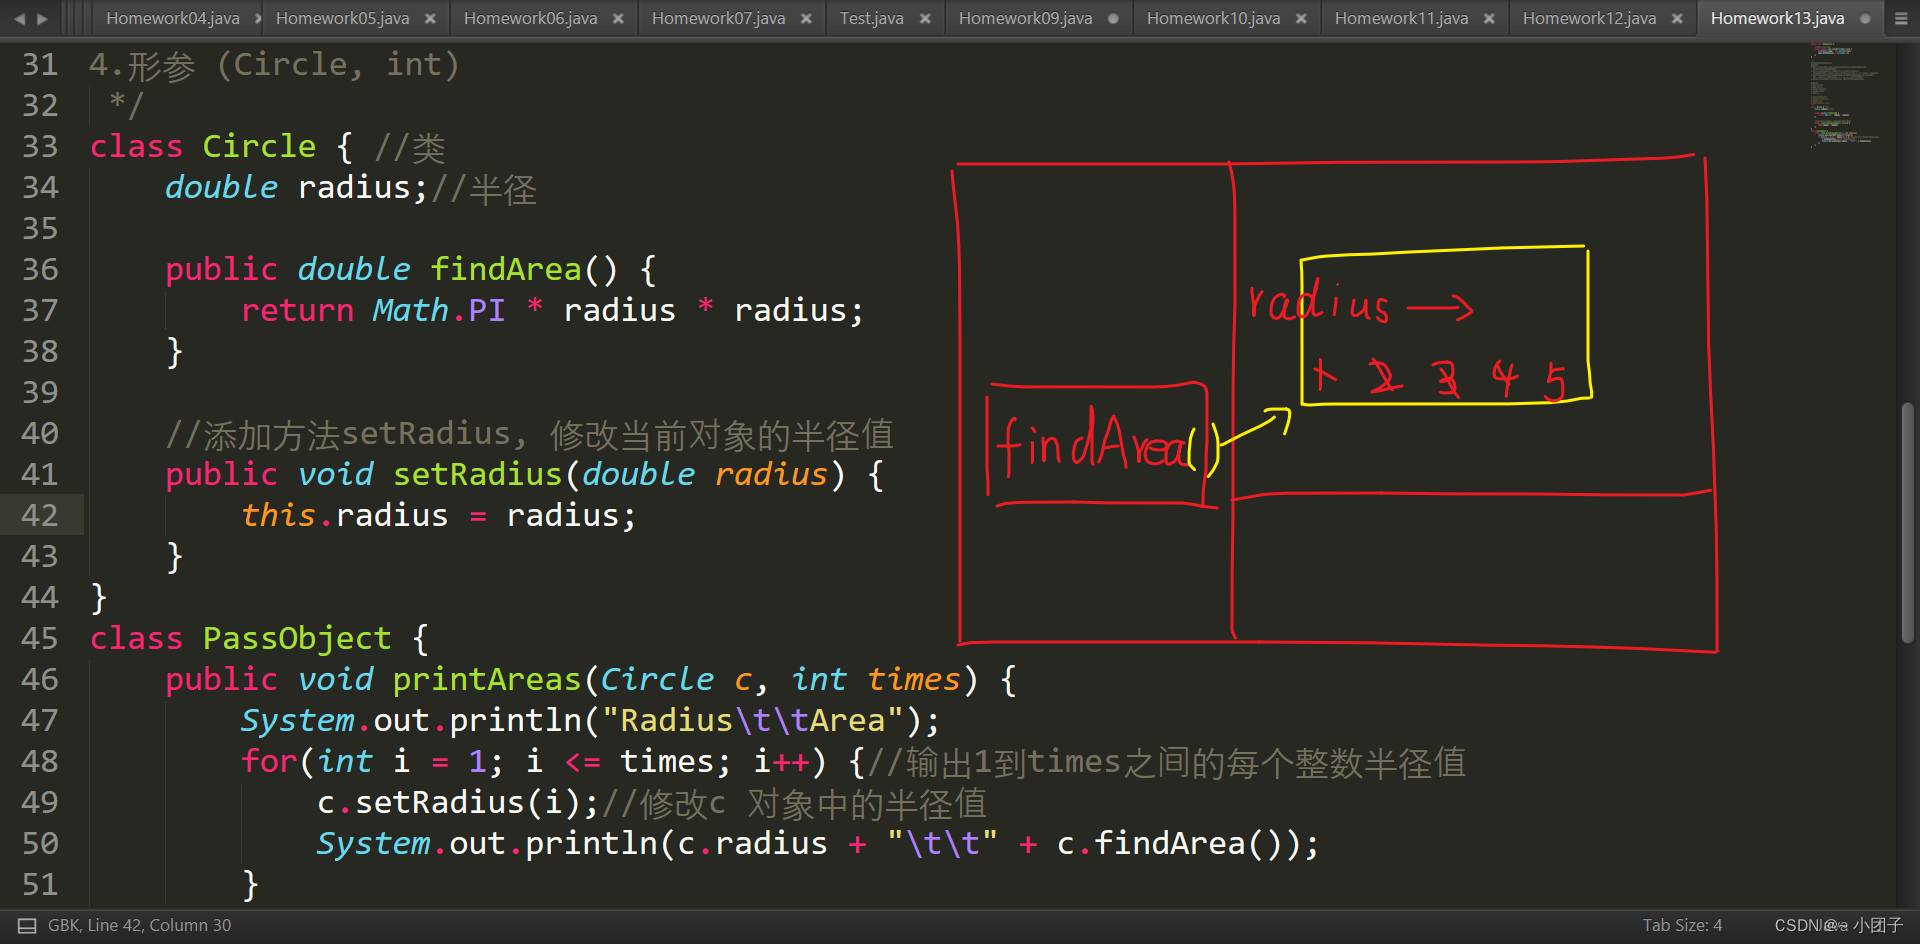Switch to the Homework07.java tab

coord(718,18)
